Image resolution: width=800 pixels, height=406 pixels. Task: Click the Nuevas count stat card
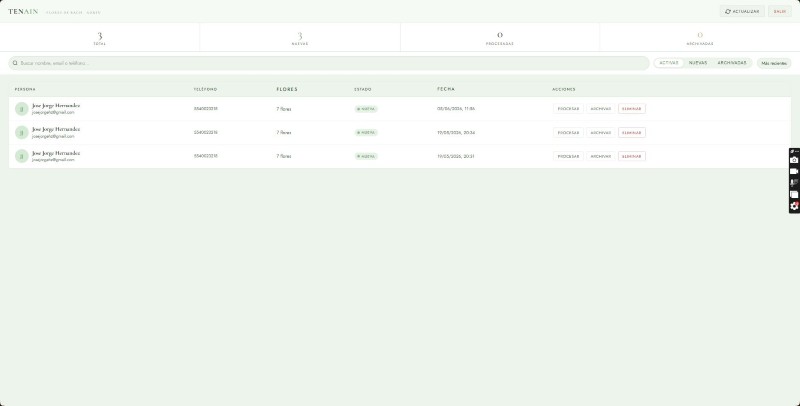[x=300, y=37]
